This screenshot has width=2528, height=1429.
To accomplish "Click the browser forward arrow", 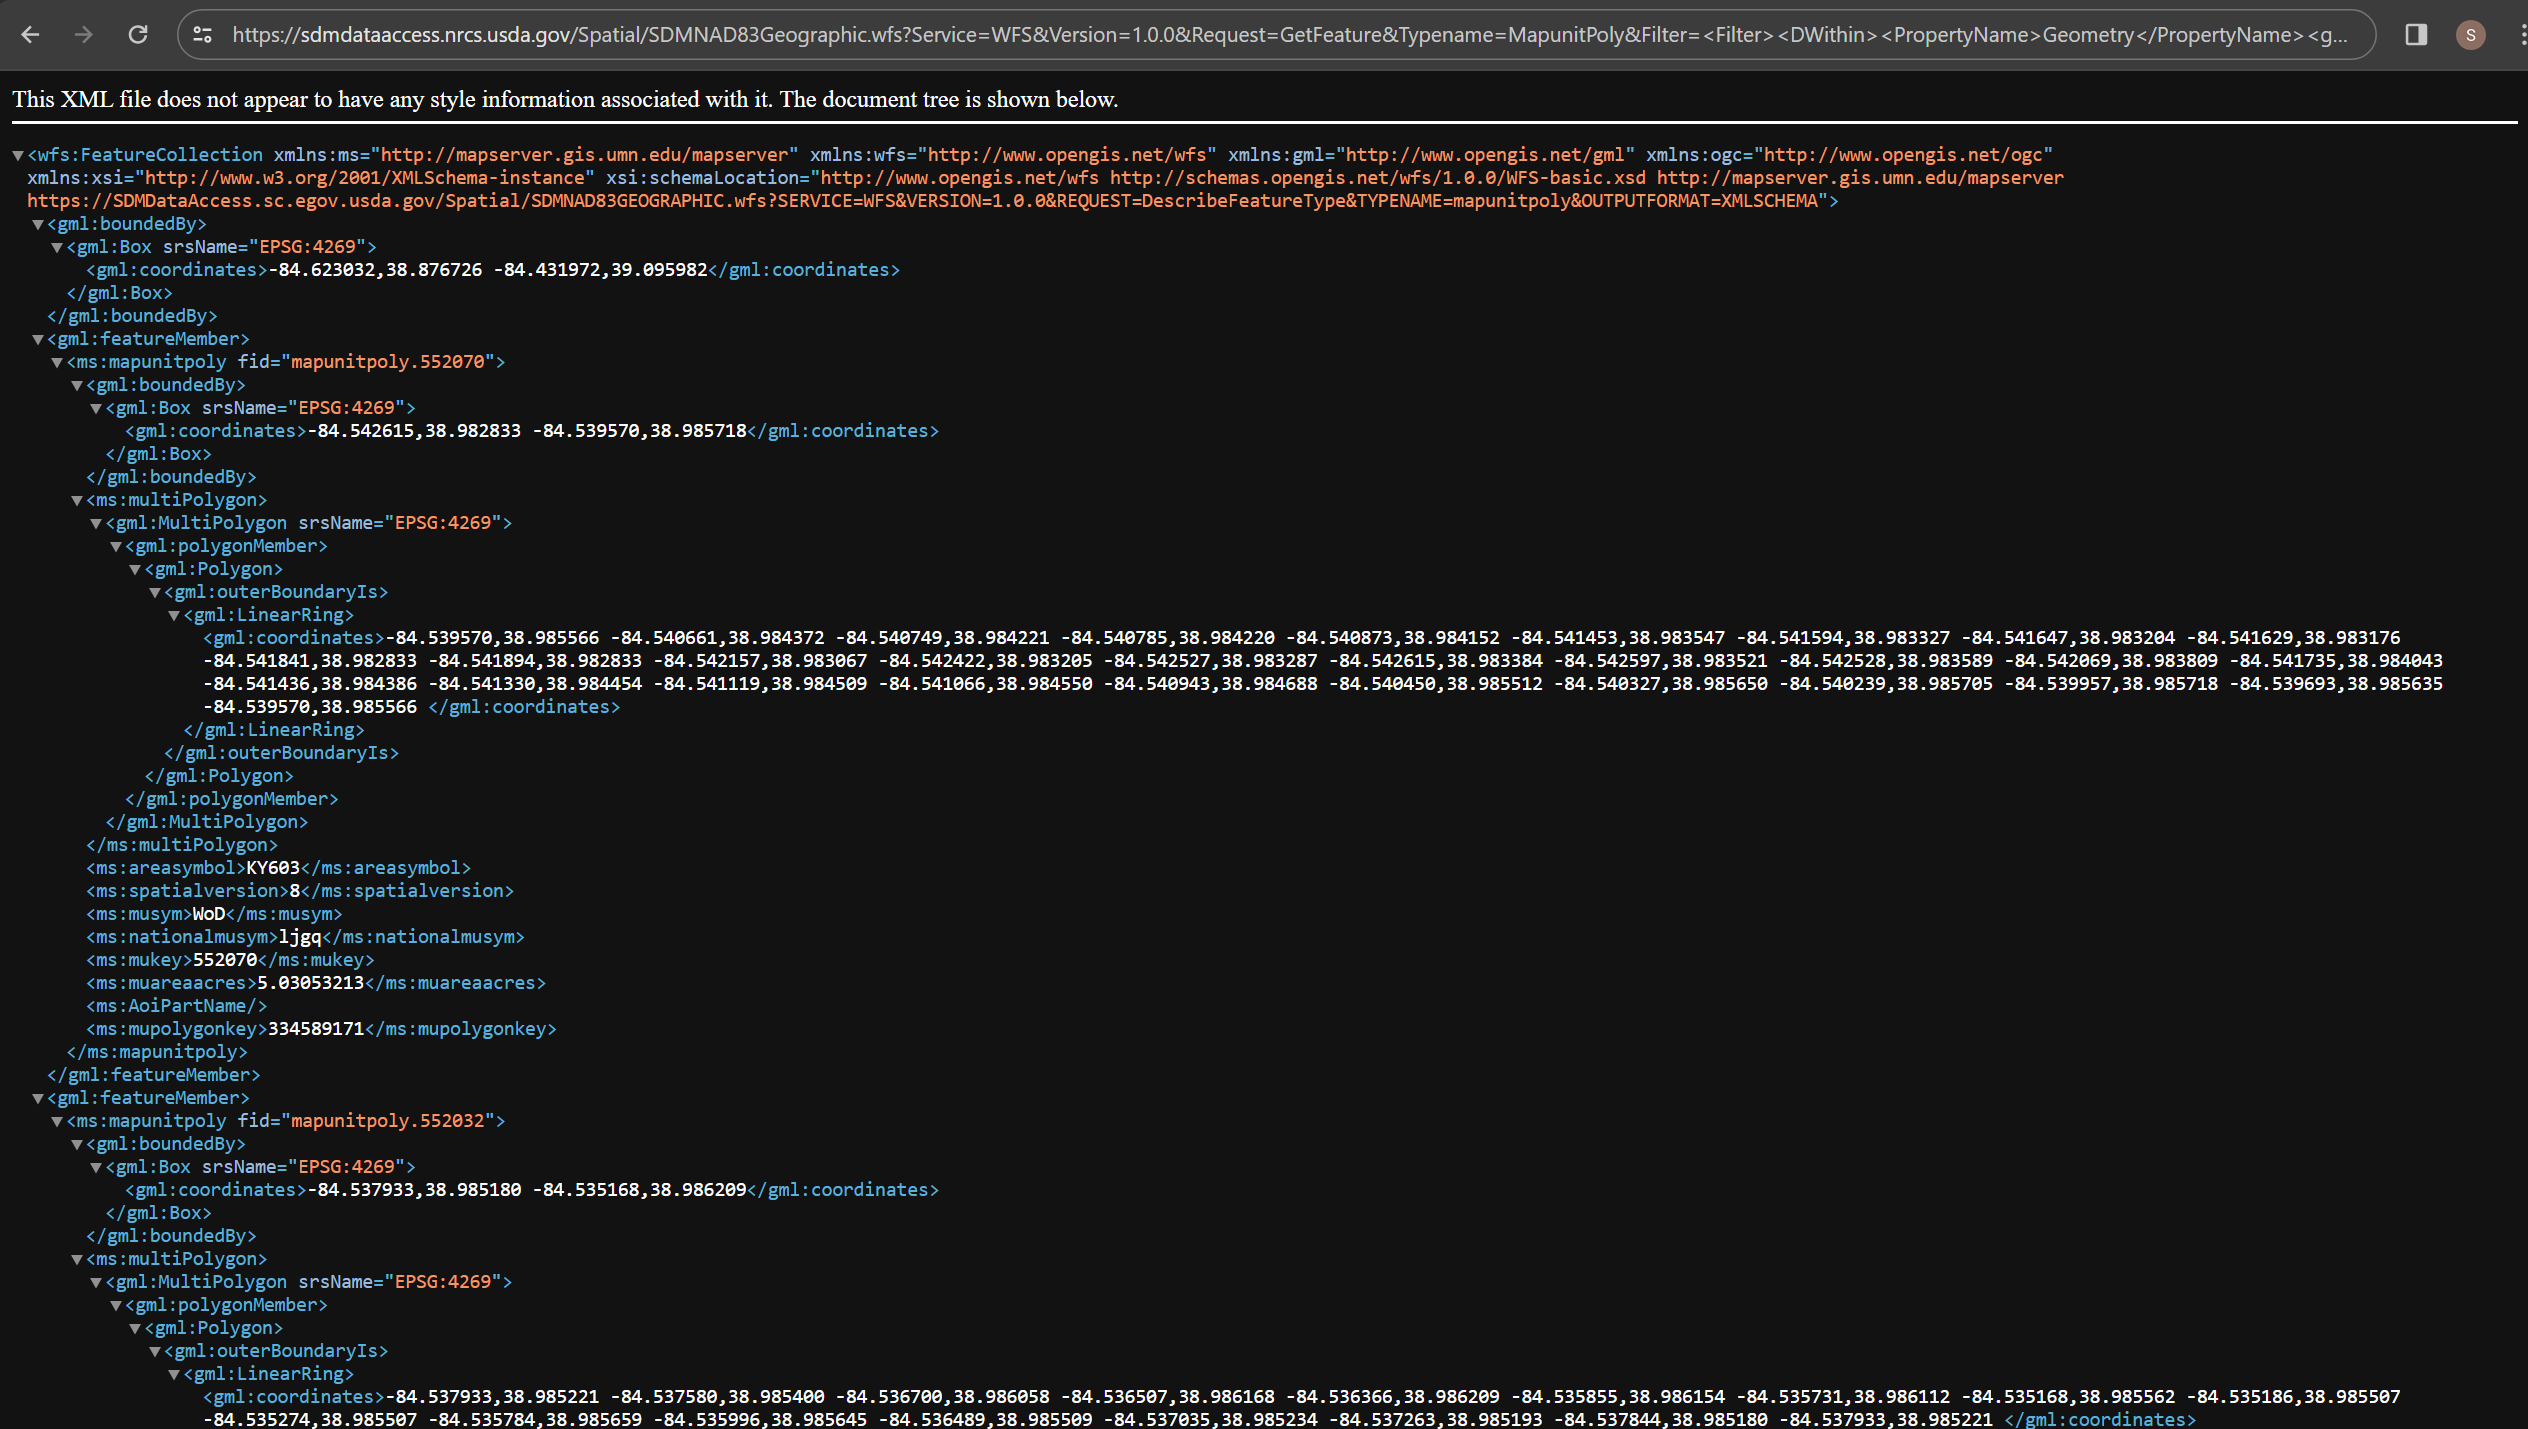I will [x=84, y=35].
